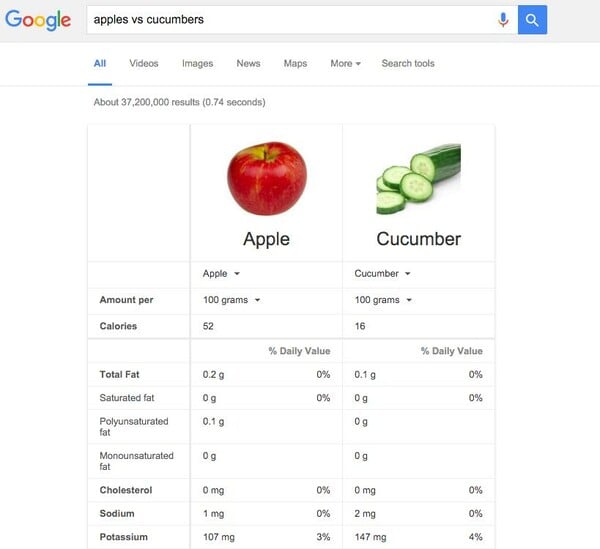Screen dimensions: 600x549
Task: Click the Apple heading title
Action: click(267, 239)
